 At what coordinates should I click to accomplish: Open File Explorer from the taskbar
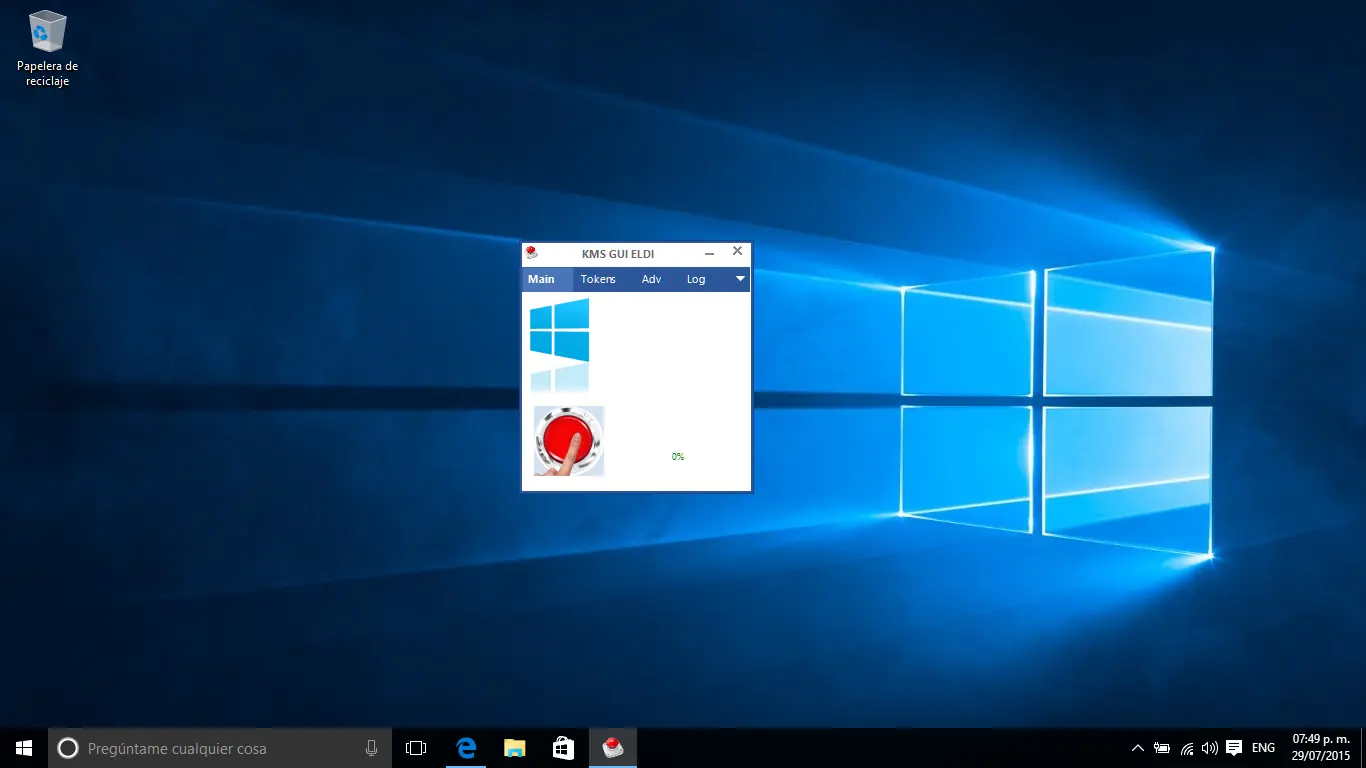click(514, 748)
